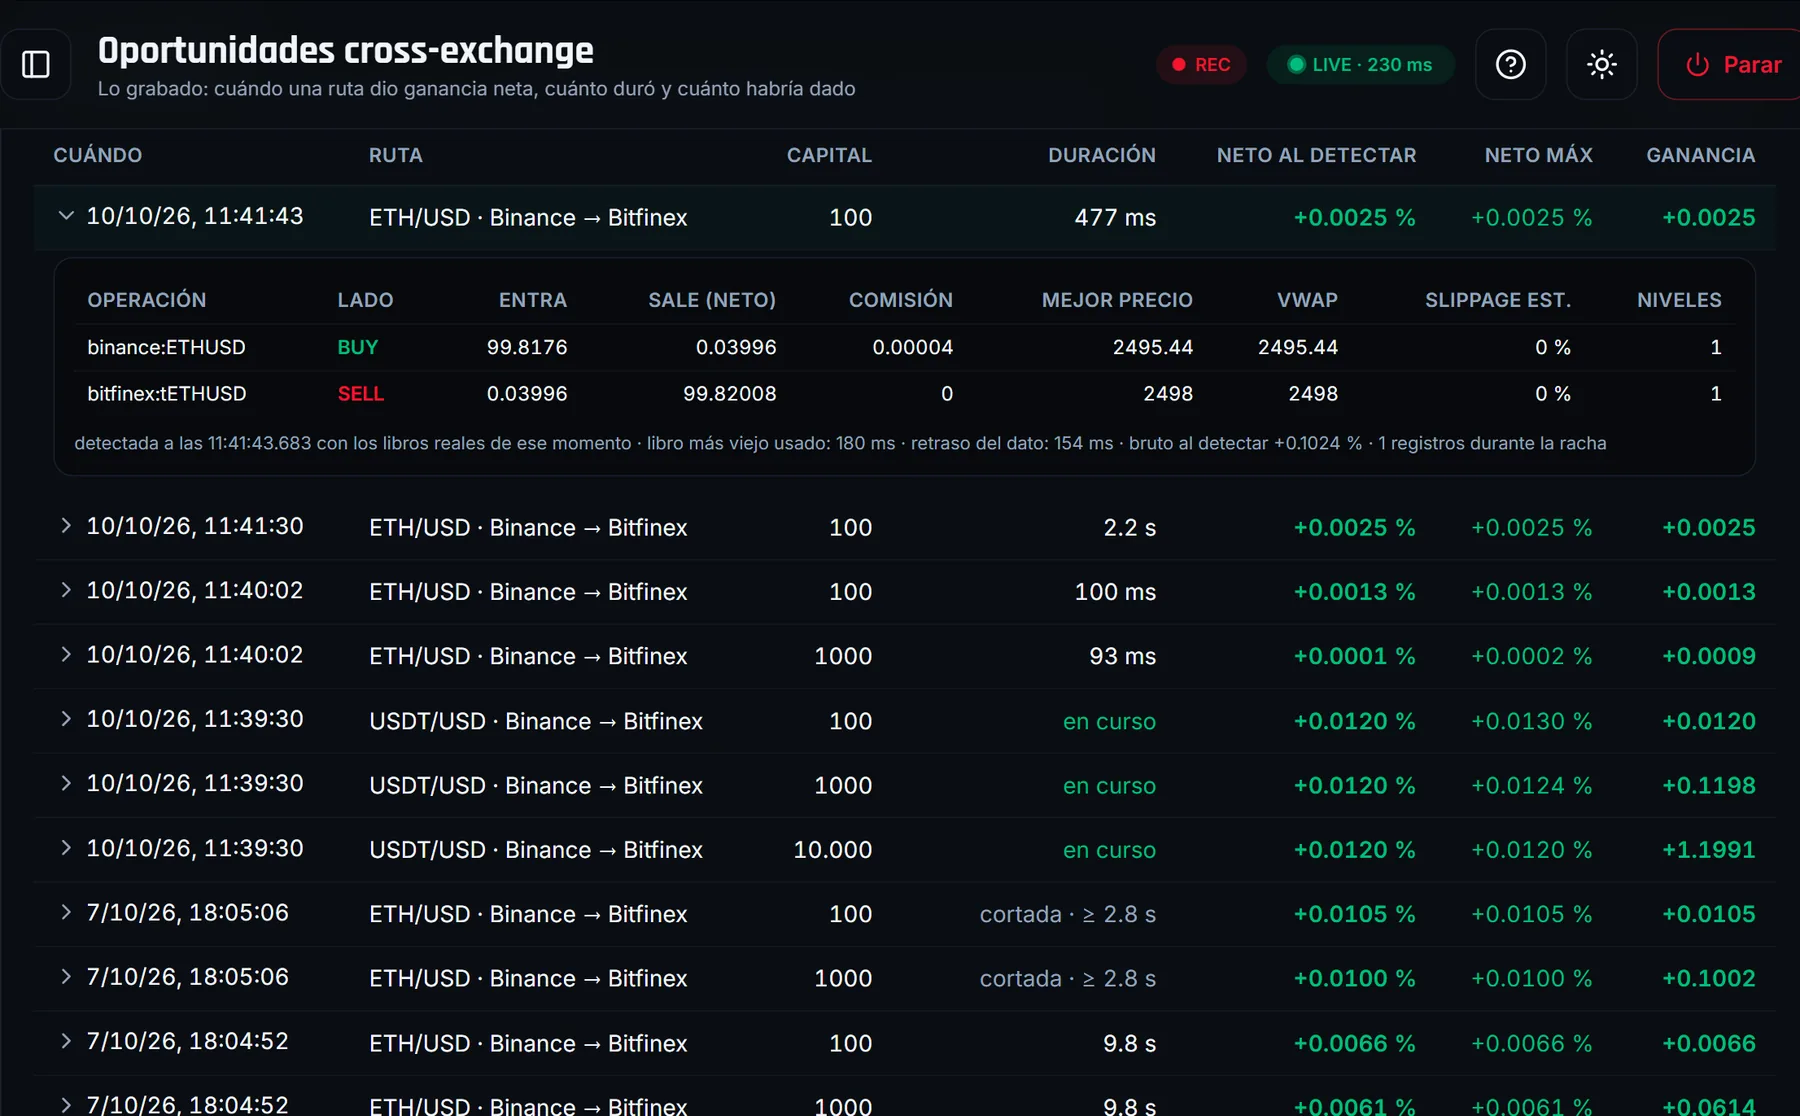Click the SLIPPAGE EST. column header
This screenshot has height=1116, width=1800.
pyautogui.click(x=1497, y=300)
